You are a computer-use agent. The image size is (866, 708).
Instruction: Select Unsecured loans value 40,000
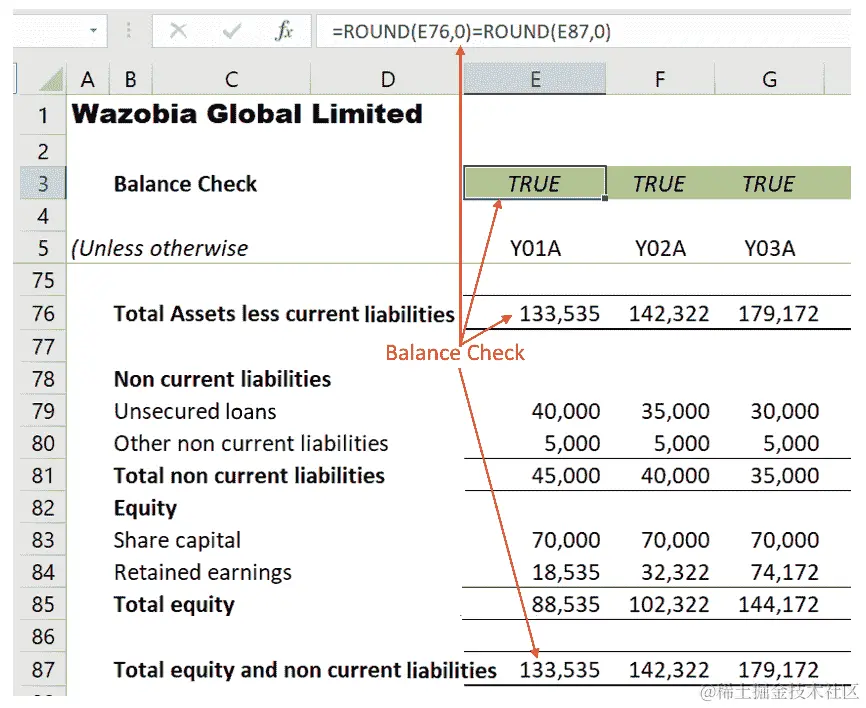tap(566, 411)
